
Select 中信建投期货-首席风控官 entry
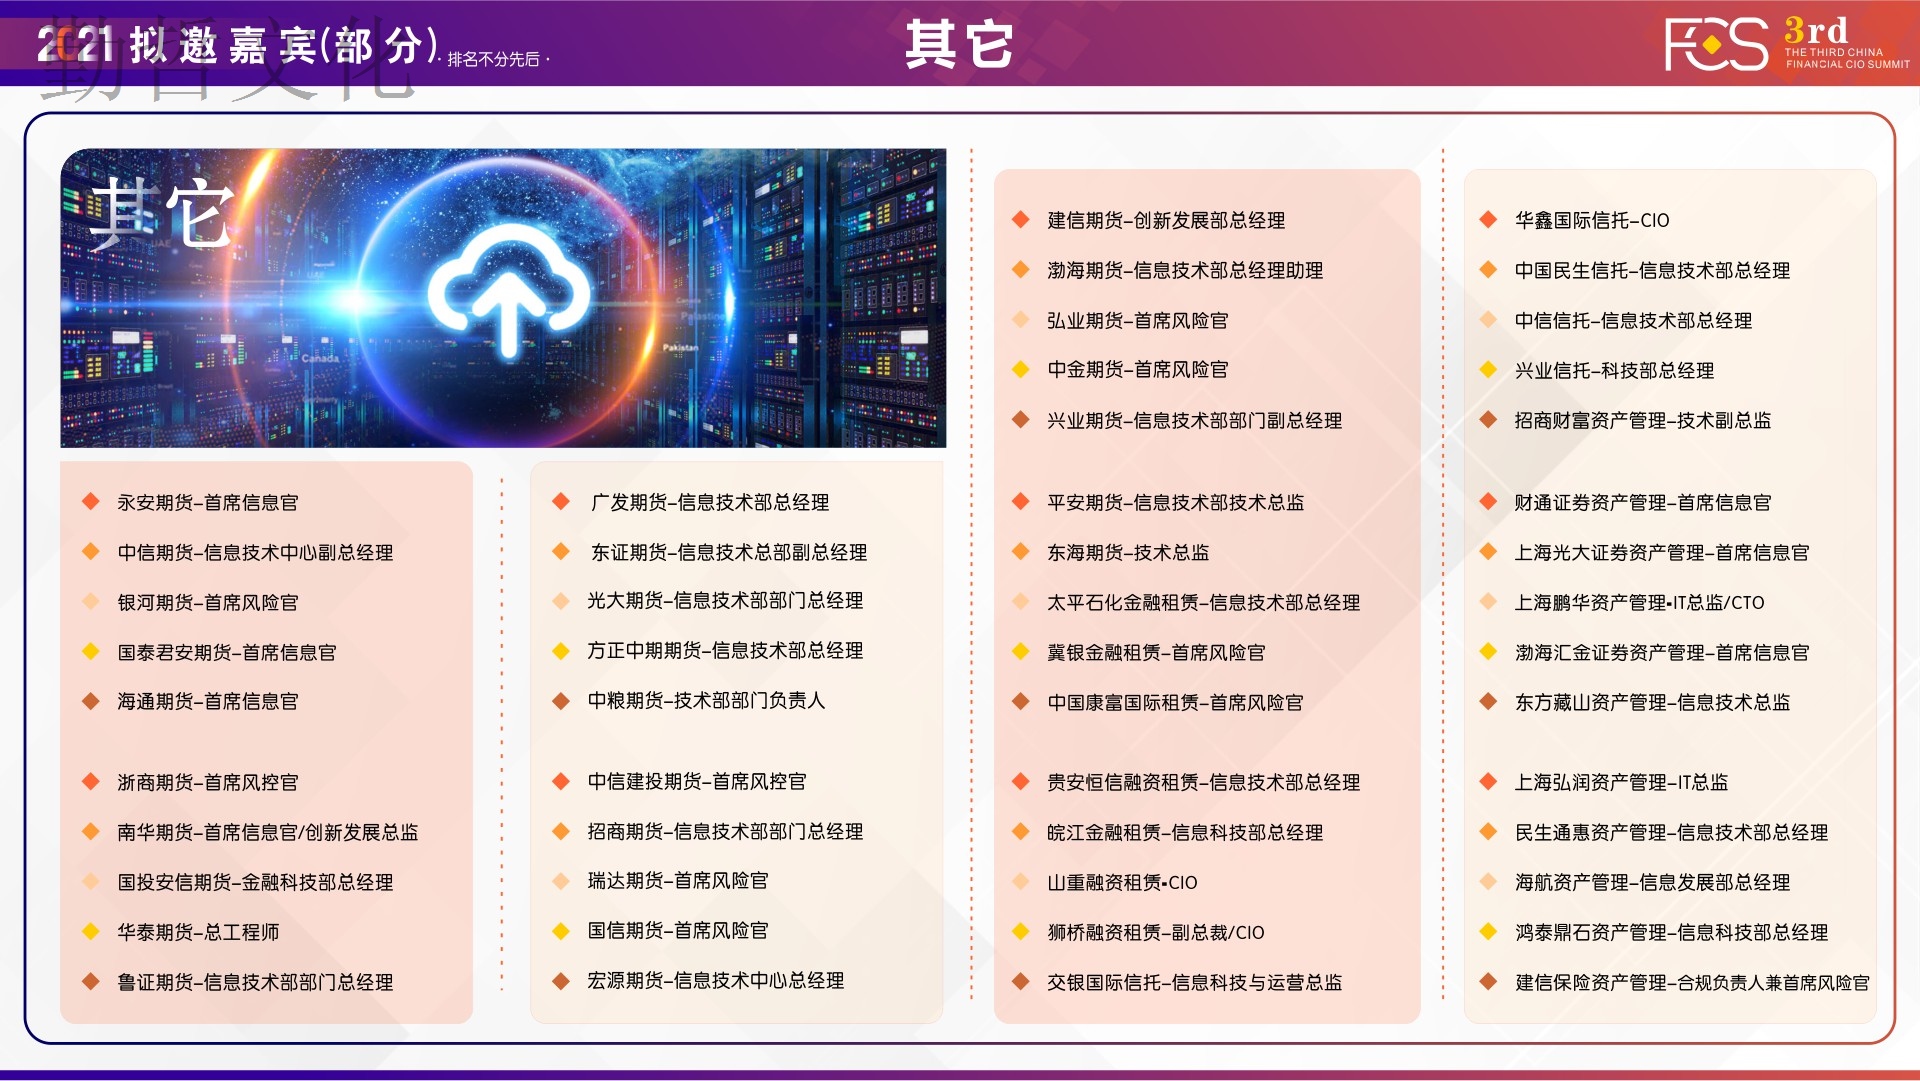(x=697, y=781)
